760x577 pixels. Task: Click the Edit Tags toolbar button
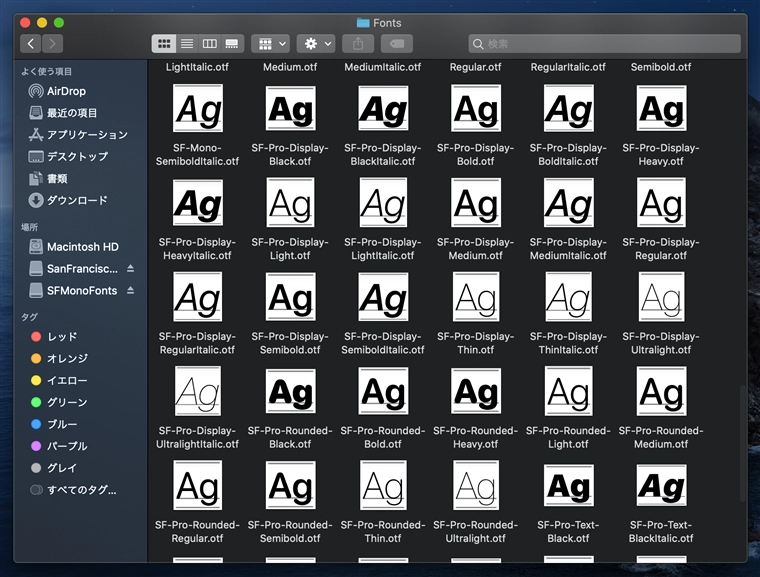[x=396, y=44]
